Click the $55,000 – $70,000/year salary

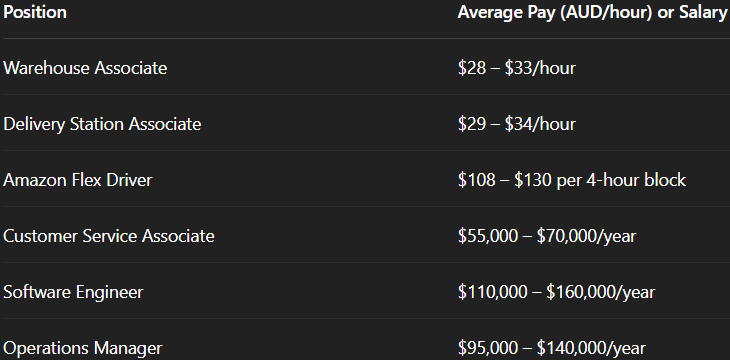pos(547,236)
